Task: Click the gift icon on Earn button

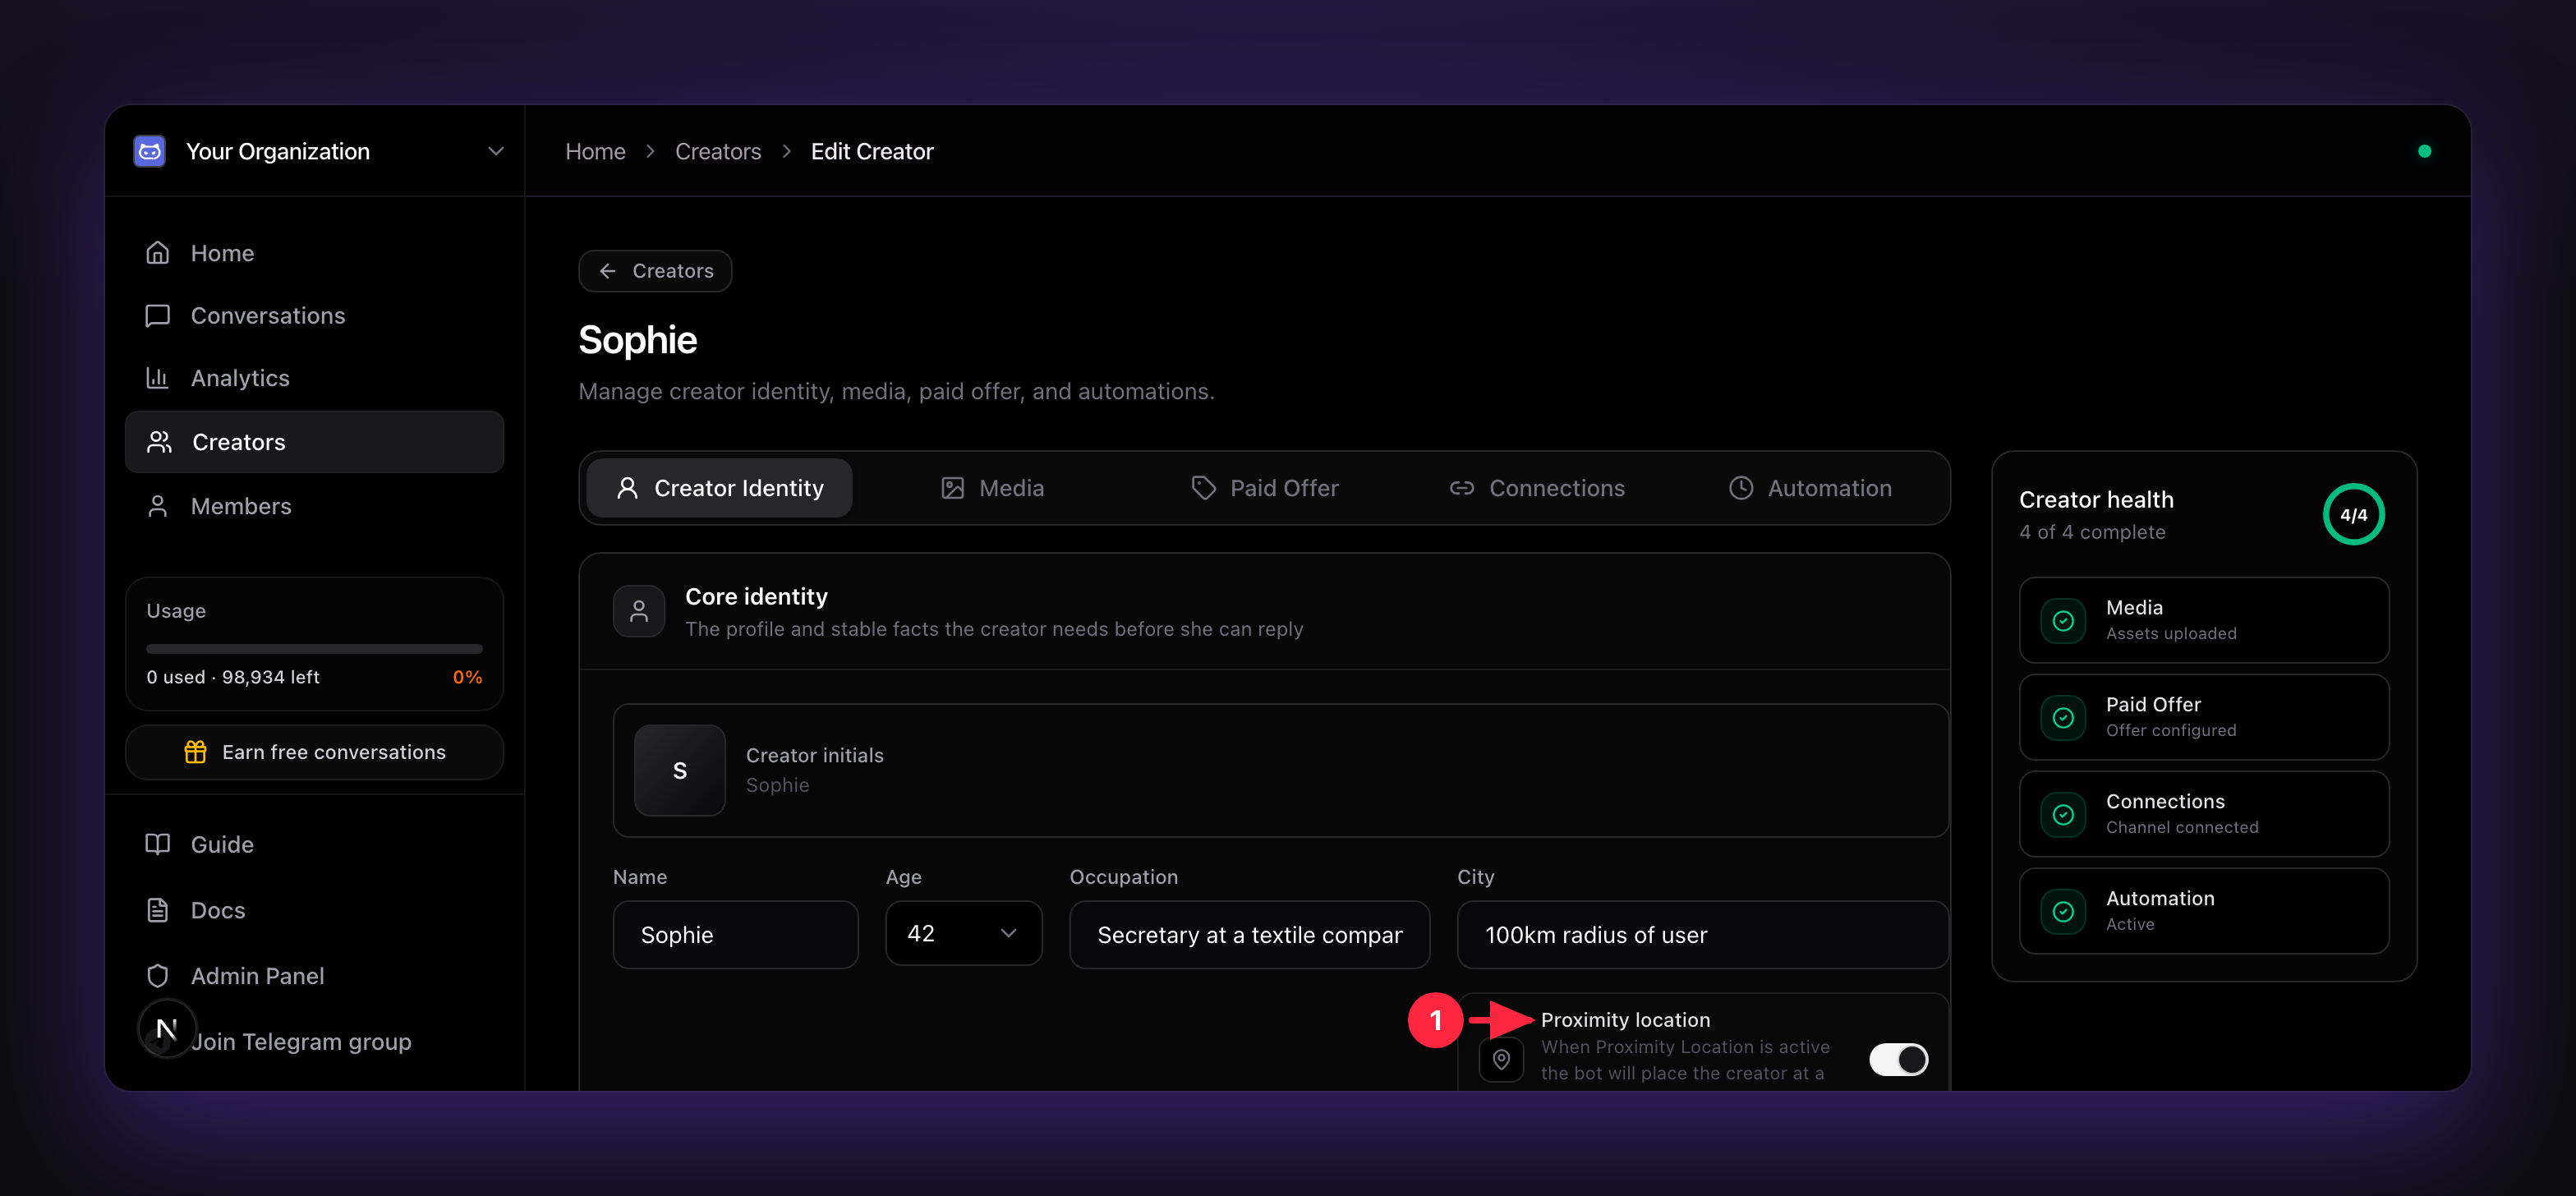Action: coord(195,752)
